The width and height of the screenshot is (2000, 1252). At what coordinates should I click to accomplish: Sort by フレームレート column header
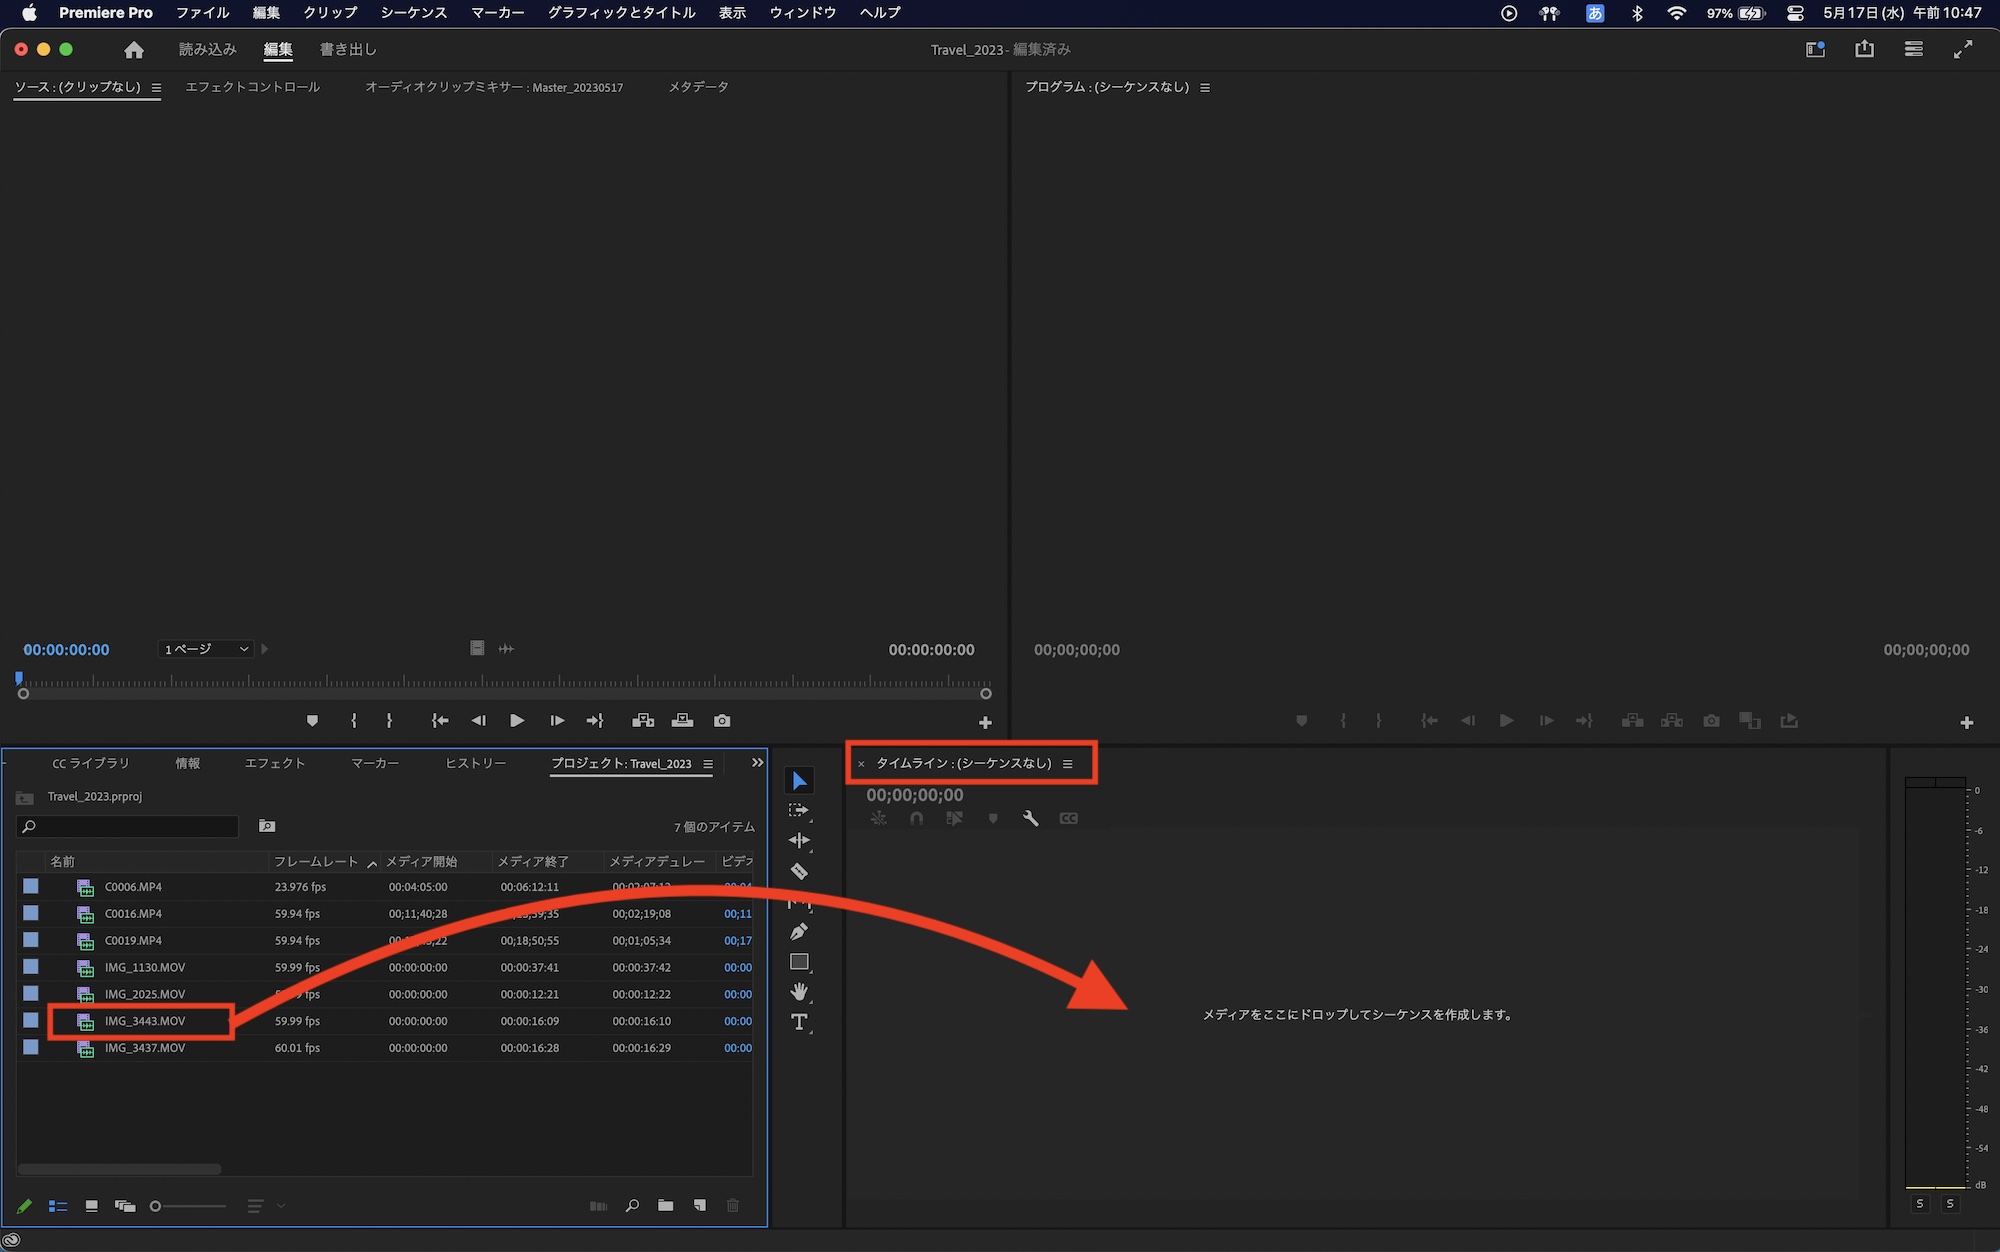point(316,861)
